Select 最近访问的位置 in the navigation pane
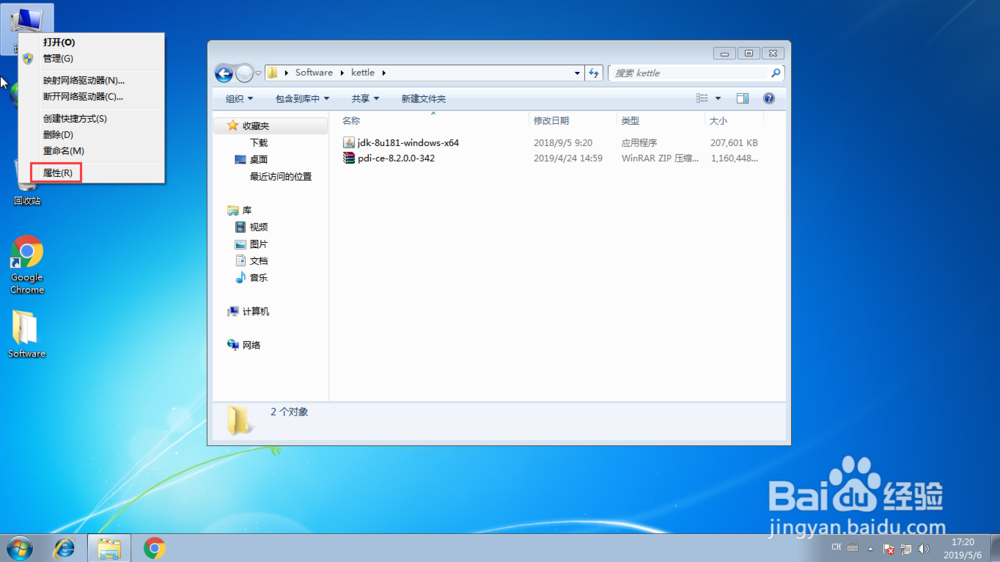 point(281,177)
